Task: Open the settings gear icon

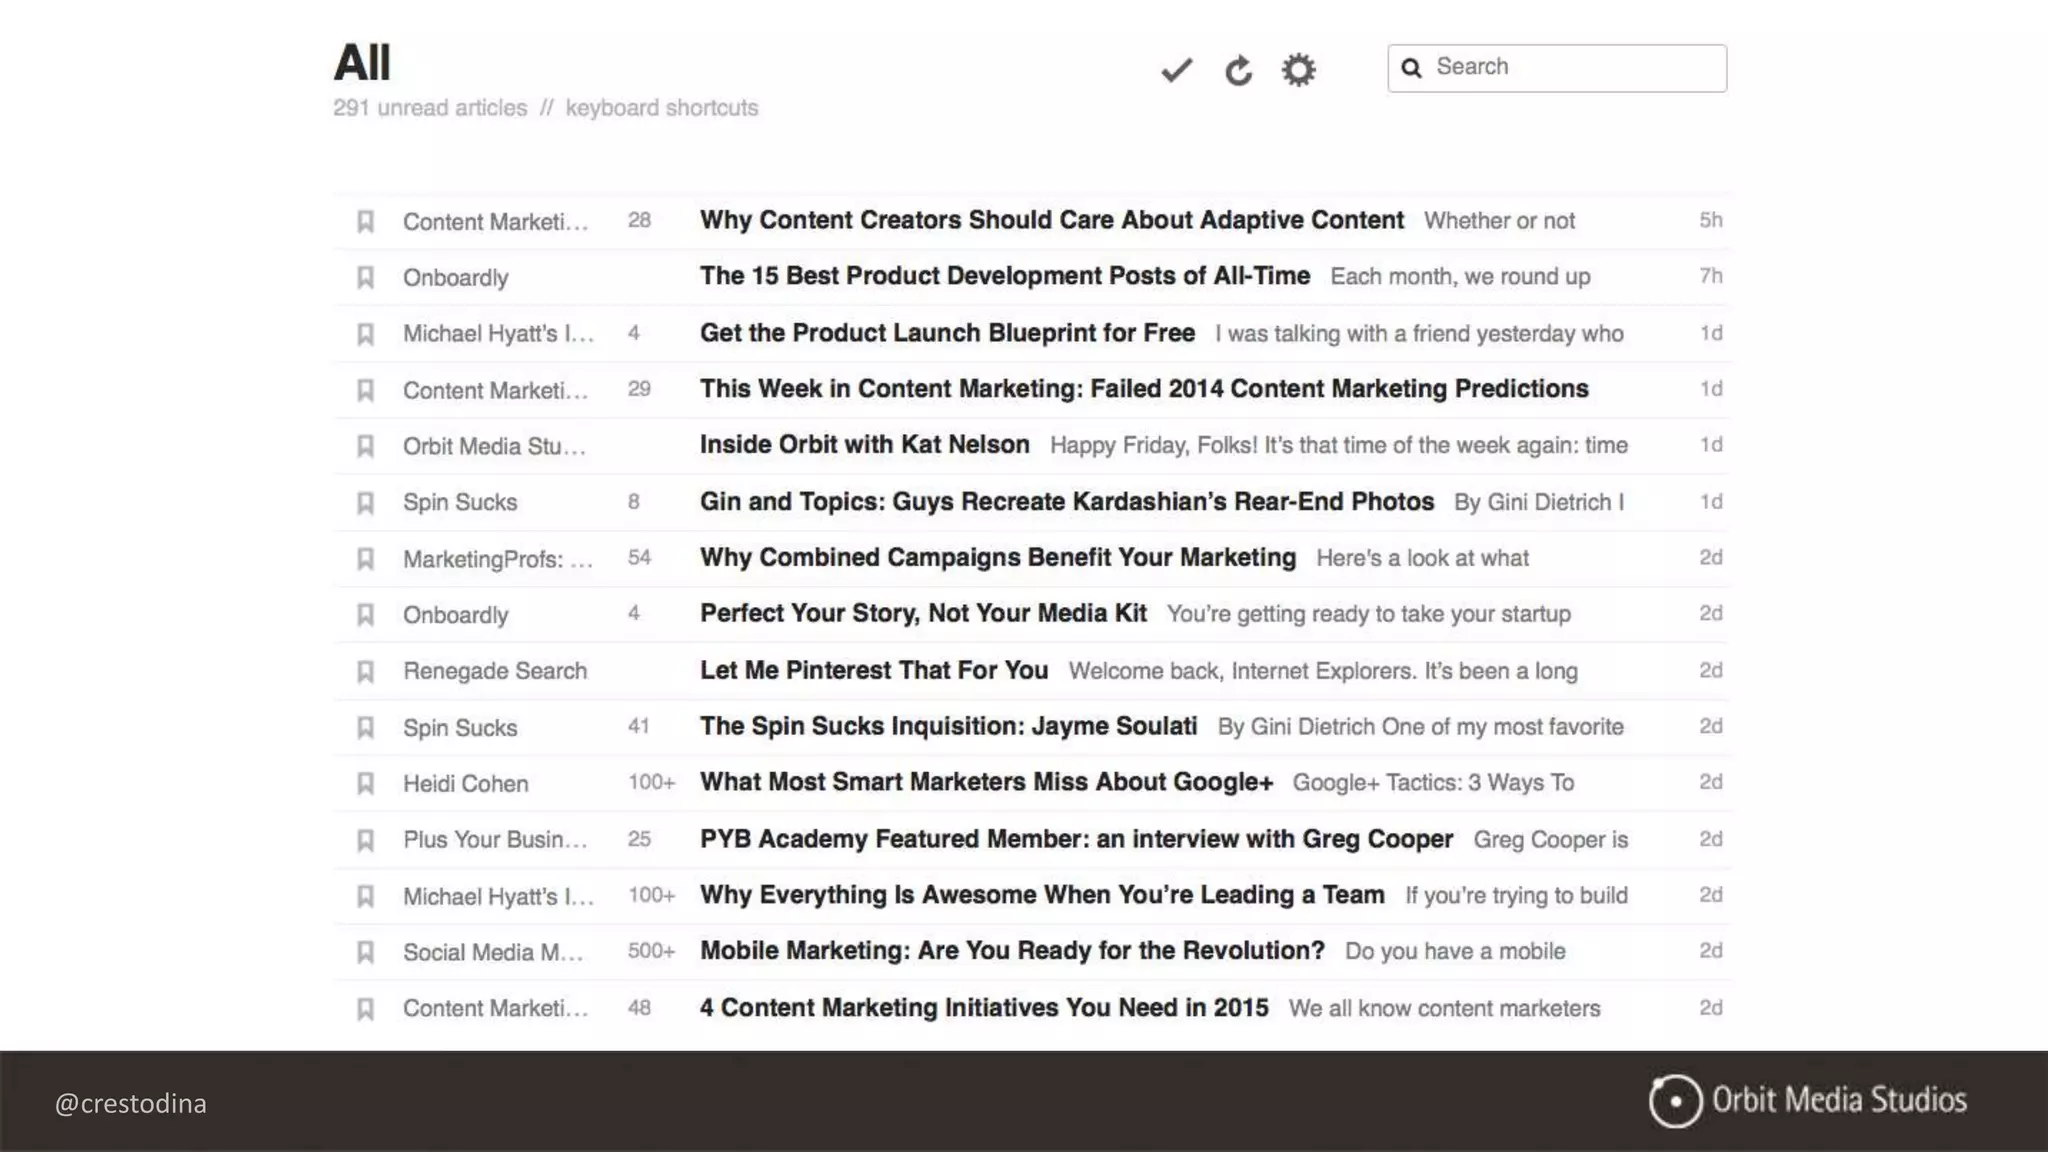Action: click(1298, 70)
